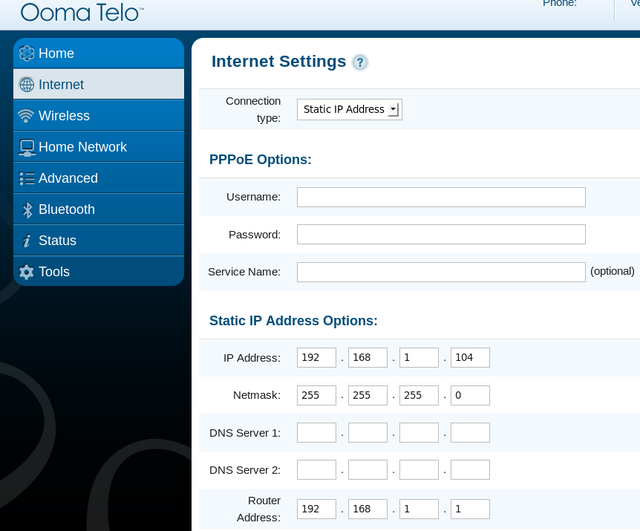Click DNS Server 1 first octet

click(x=316, y=433)
